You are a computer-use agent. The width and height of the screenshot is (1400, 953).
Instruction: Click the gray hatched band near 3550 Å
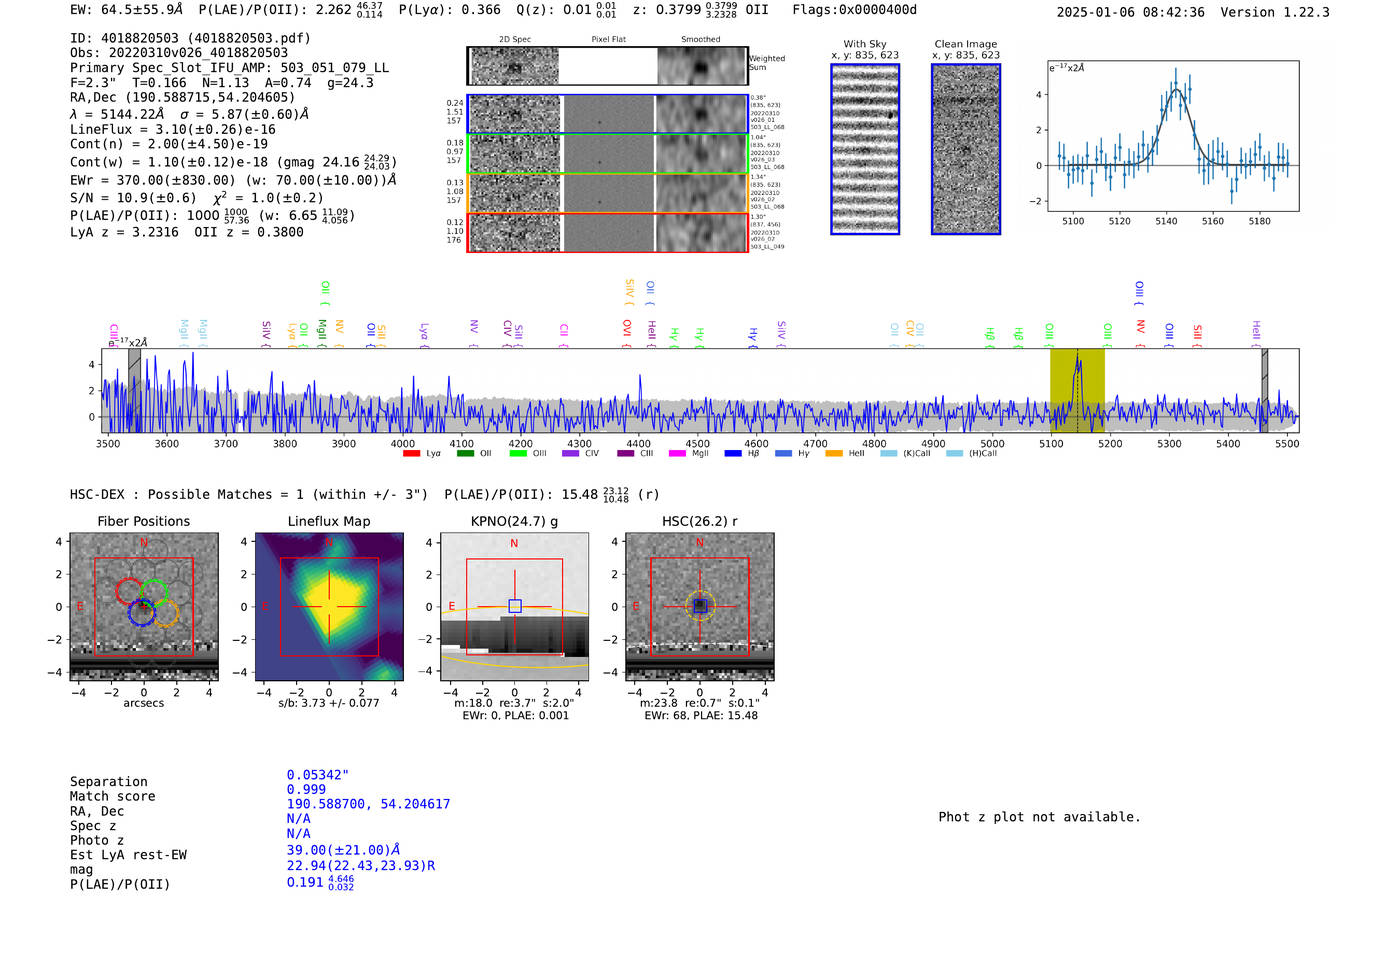coord(134,390)
